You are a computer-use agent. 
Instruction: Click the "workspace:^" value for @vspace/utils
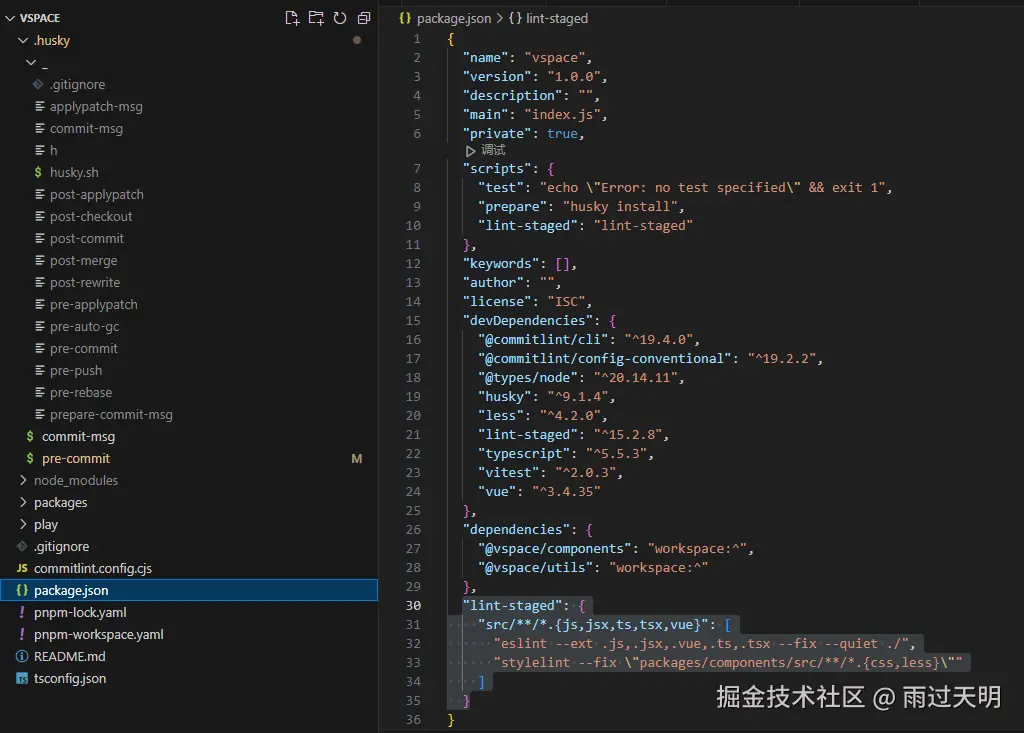pos(658,567)
